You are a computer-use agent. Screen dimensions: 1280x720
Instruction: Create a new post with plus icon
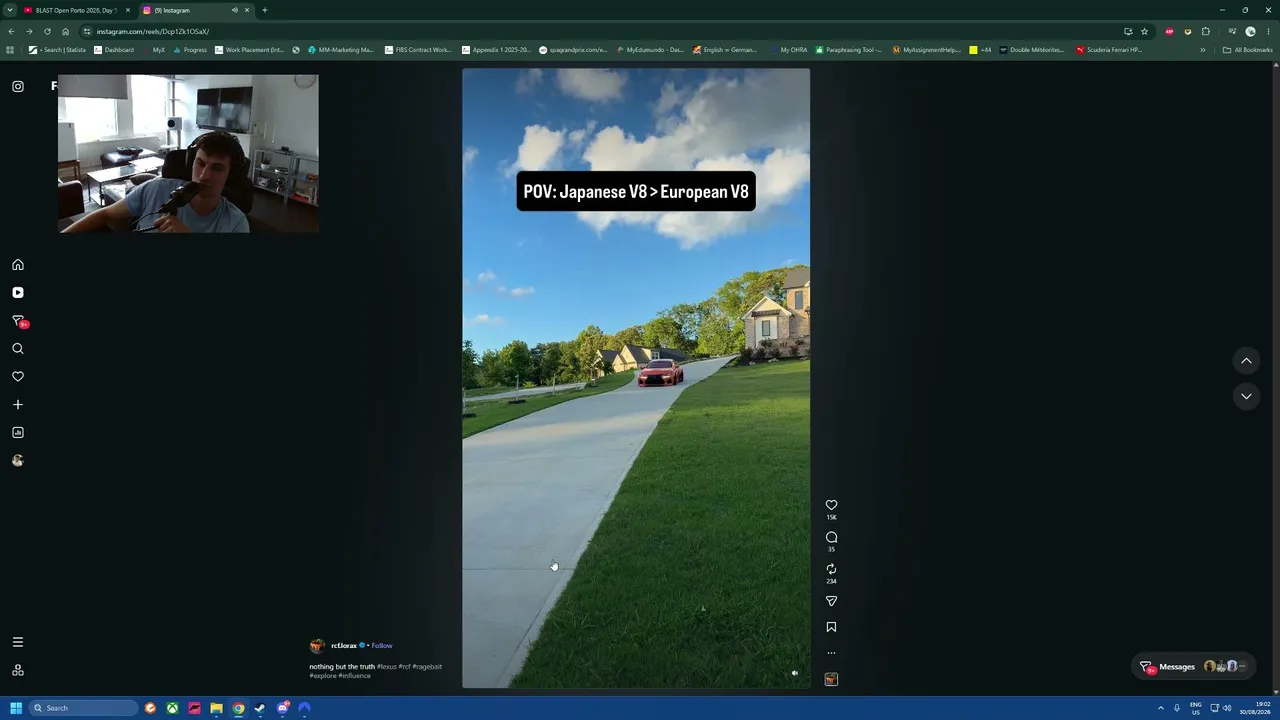click(18, 405)
